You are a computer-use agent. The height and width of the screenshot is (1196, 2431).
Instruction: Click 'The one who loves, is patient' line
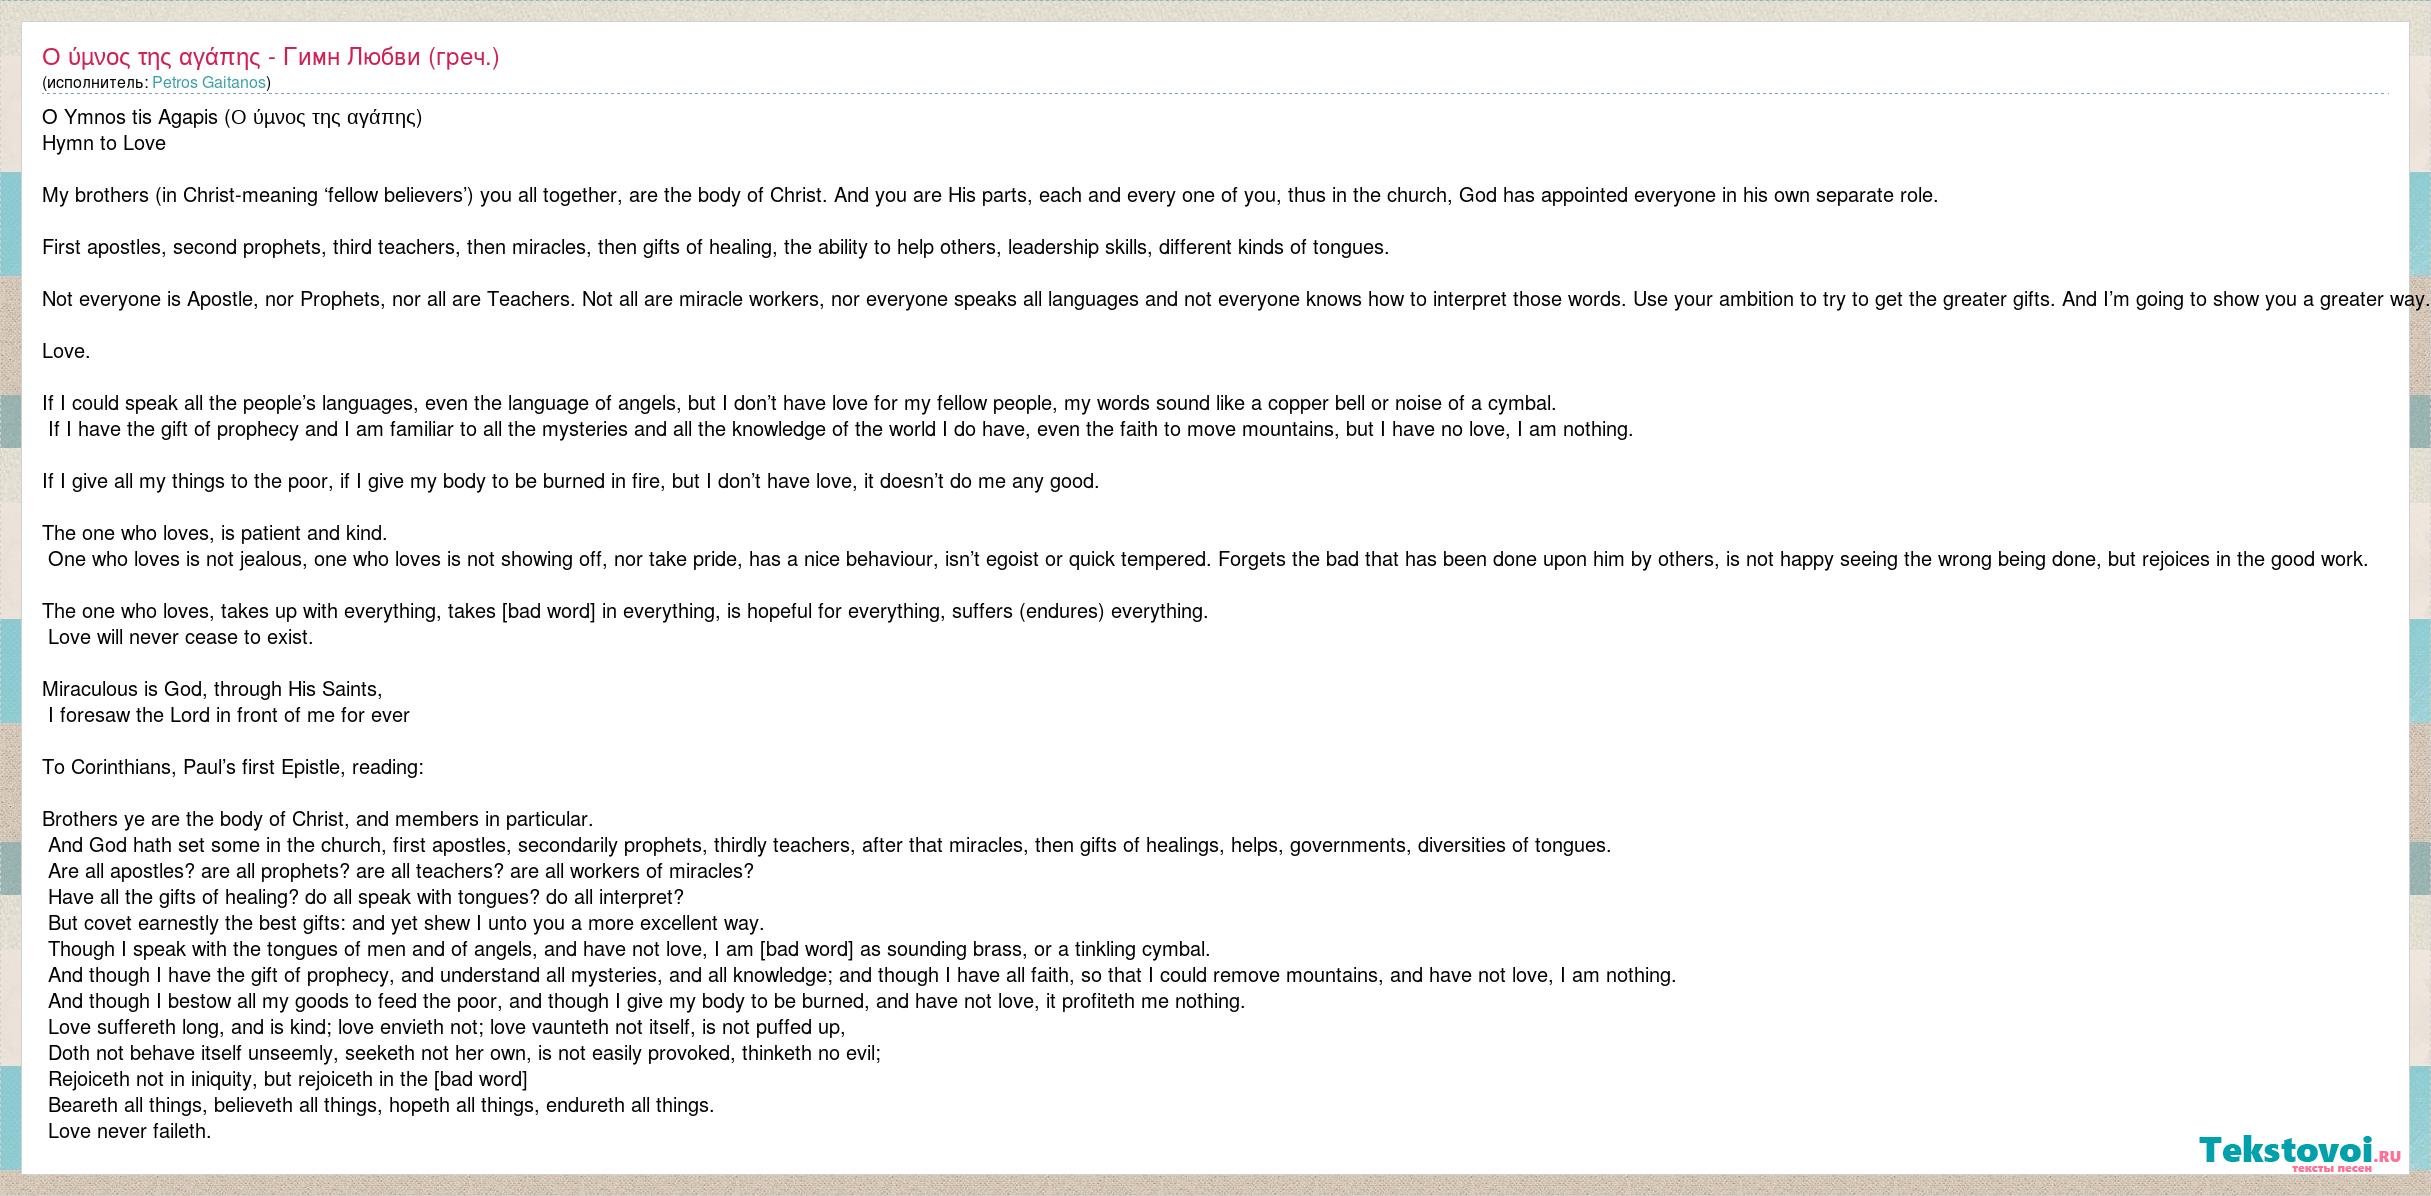point(214,533)
